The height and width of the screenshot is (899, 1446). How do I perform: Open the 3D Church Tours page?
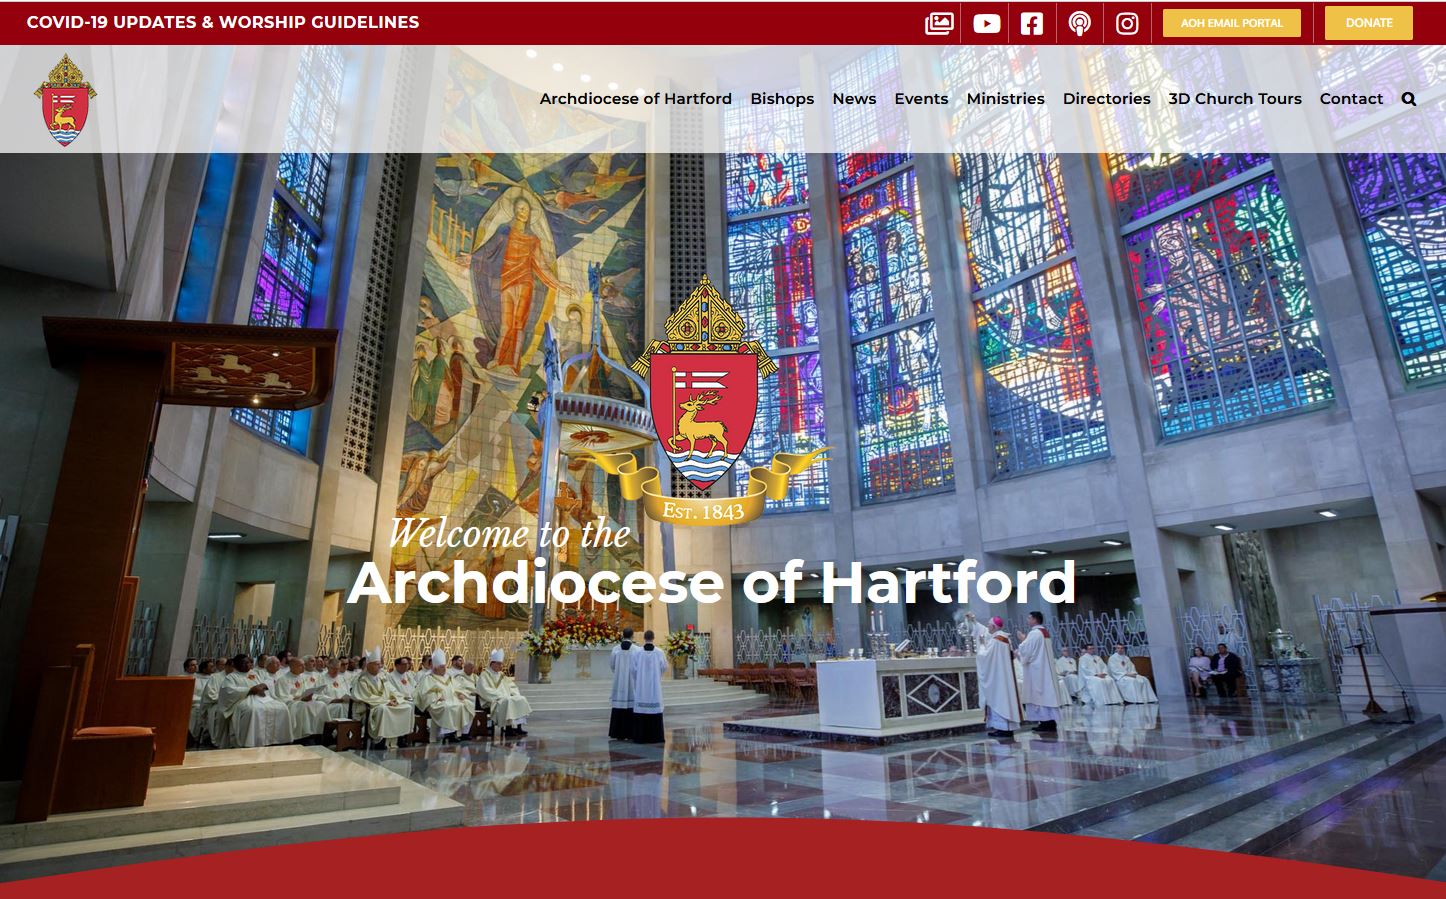pos(1234,98)
